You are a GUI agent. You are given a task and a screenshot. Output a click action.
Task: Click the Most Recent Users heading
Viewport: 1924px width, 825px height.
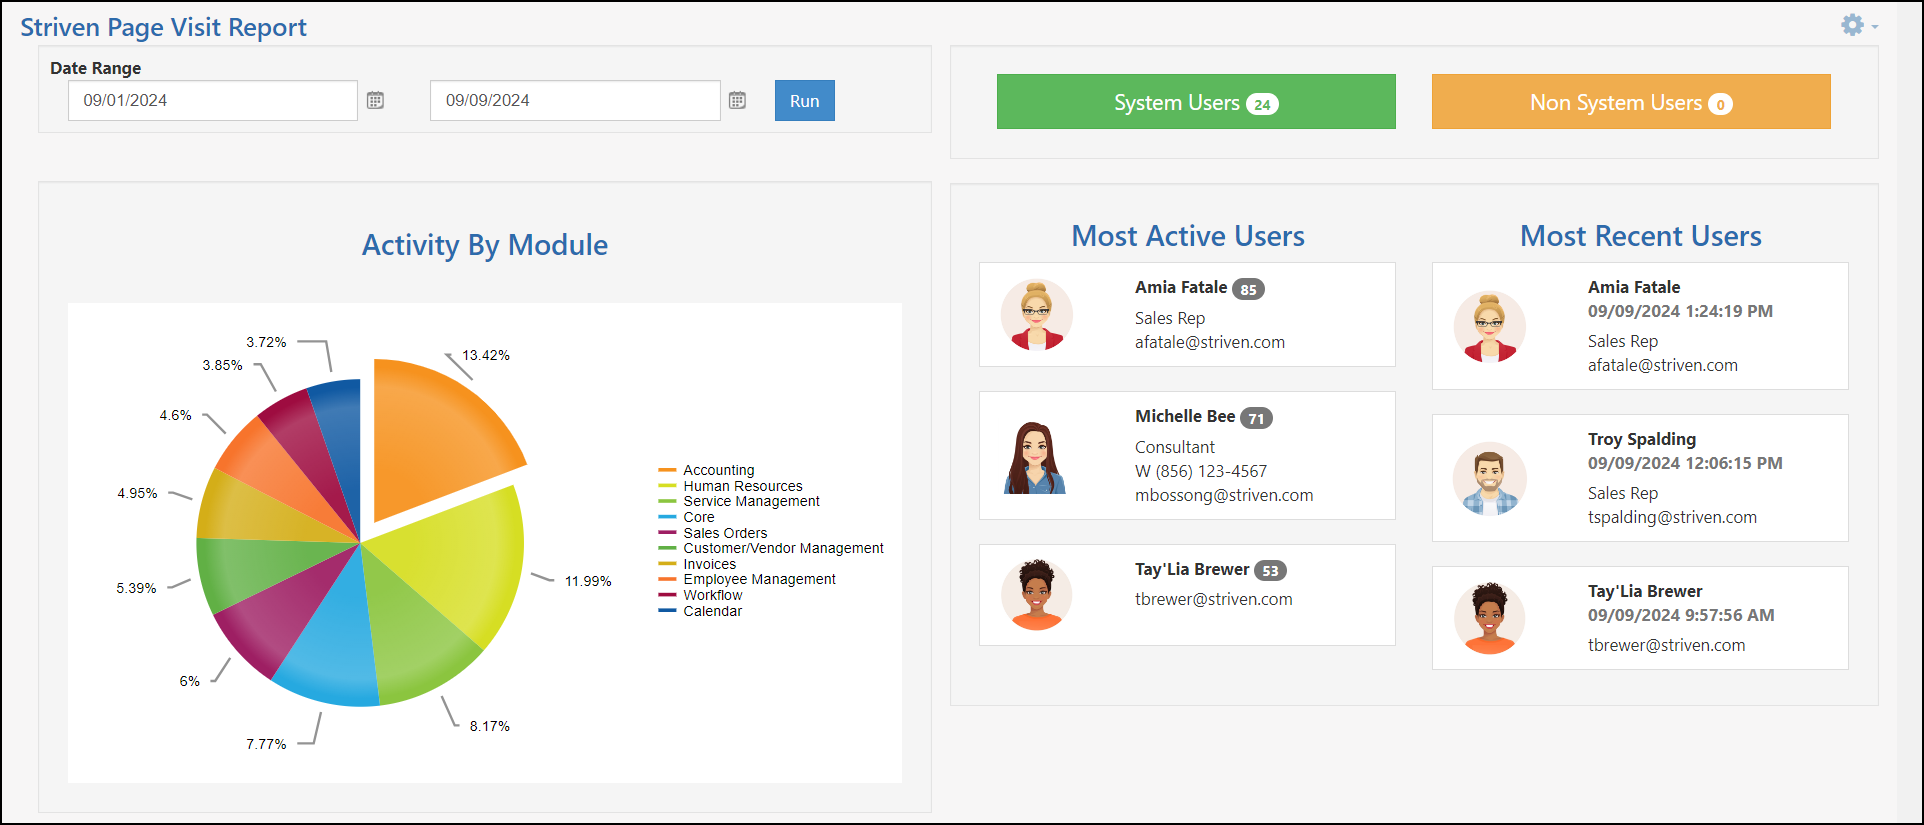point(1641,236)
